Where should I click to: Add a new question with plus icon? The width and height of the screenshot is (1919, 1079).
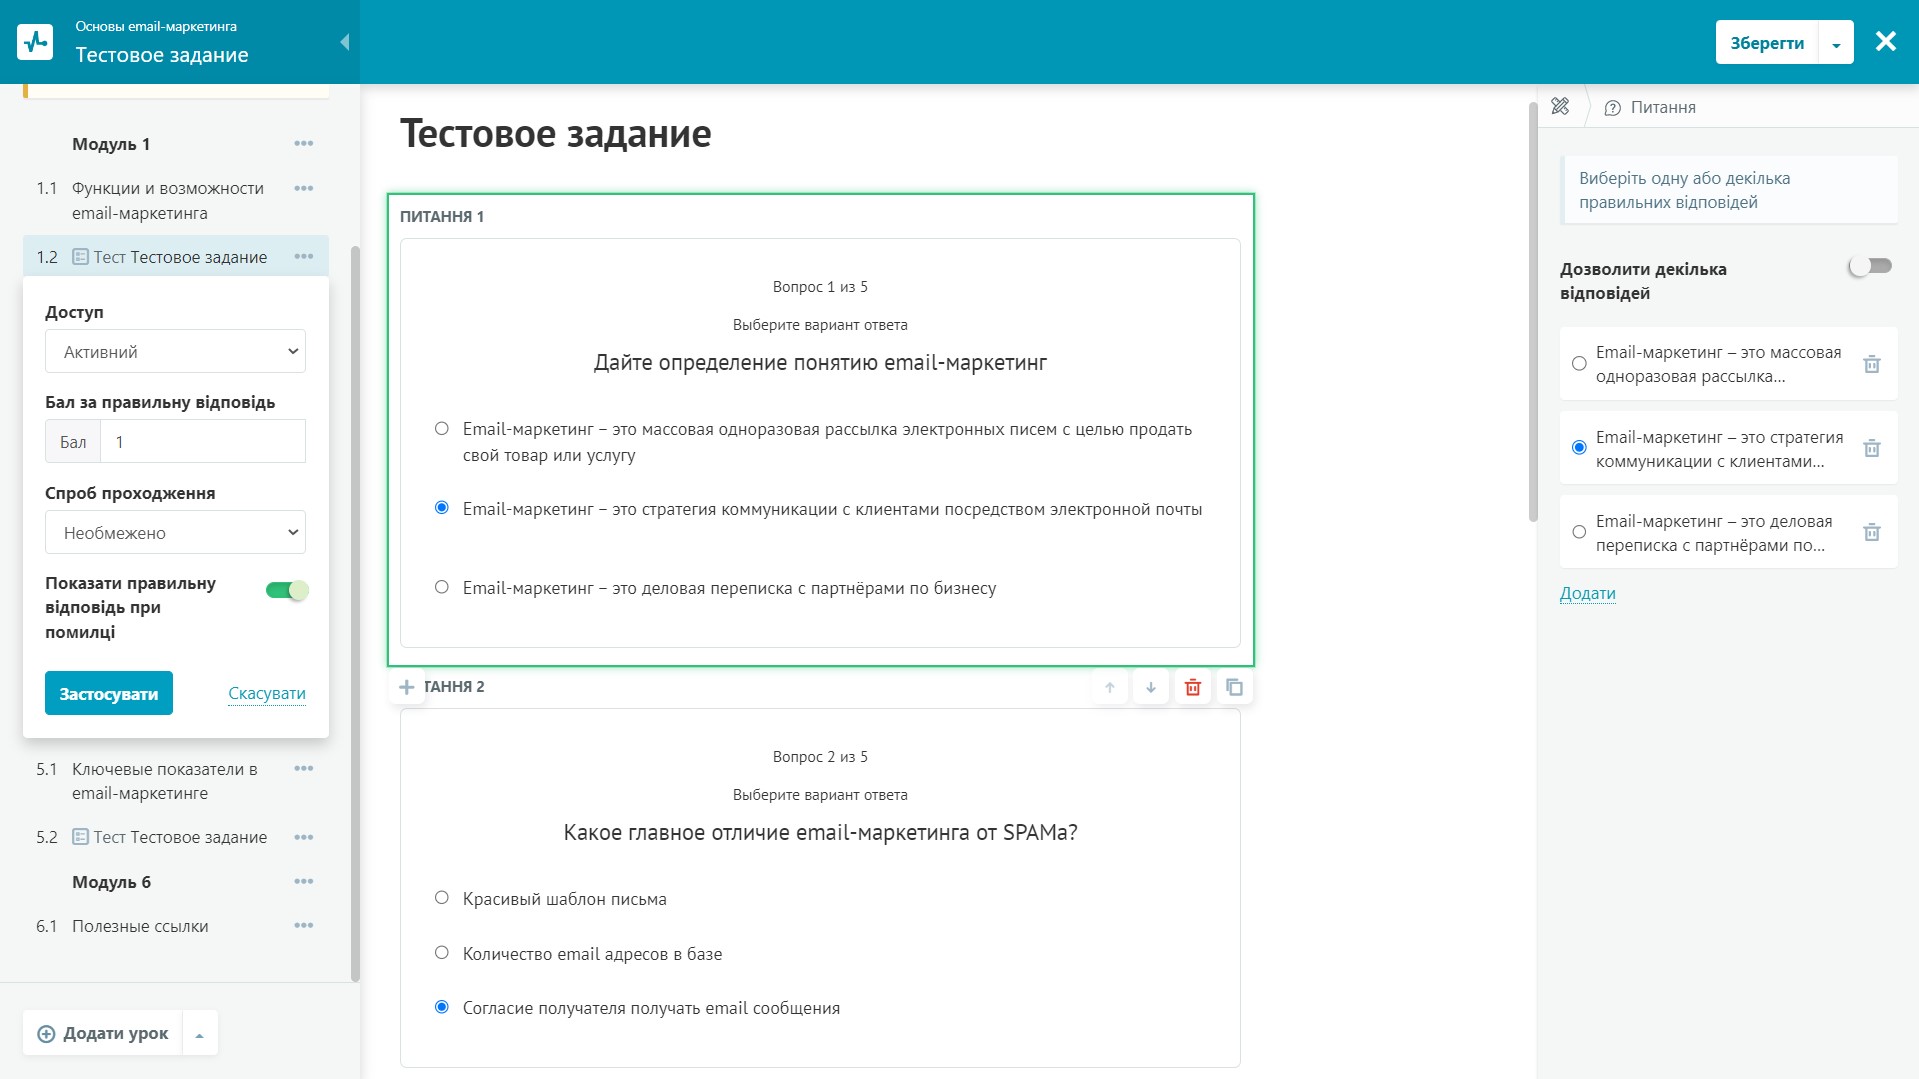[x=407, y=687]
